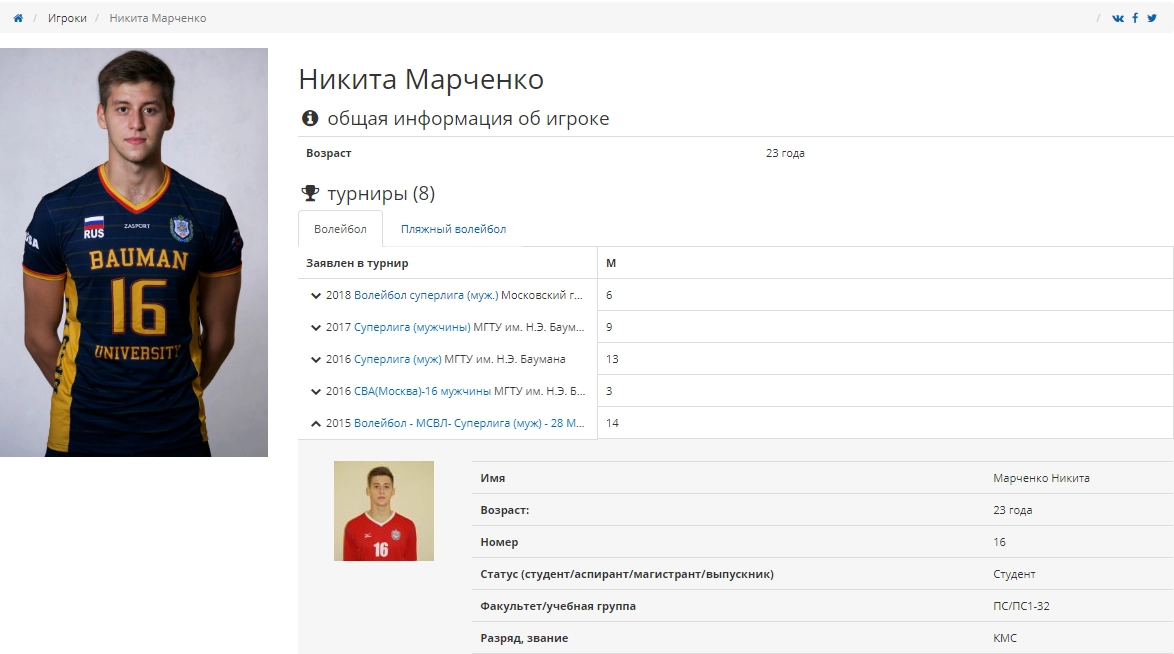Switch to the Пляжный волейбол tab
The height and width of the screenshot is (654, 1174).
[453, 229]
